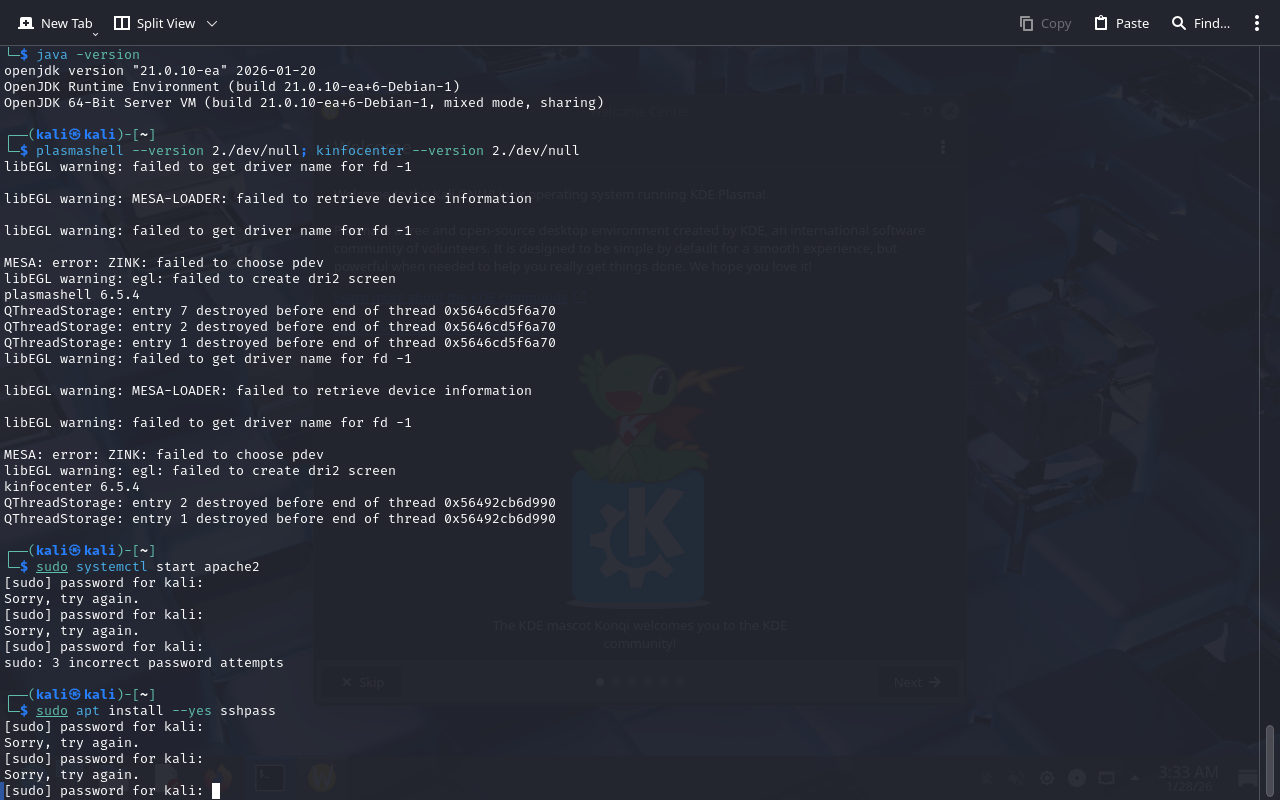Click the New Tab plus icon

[26, 23]
